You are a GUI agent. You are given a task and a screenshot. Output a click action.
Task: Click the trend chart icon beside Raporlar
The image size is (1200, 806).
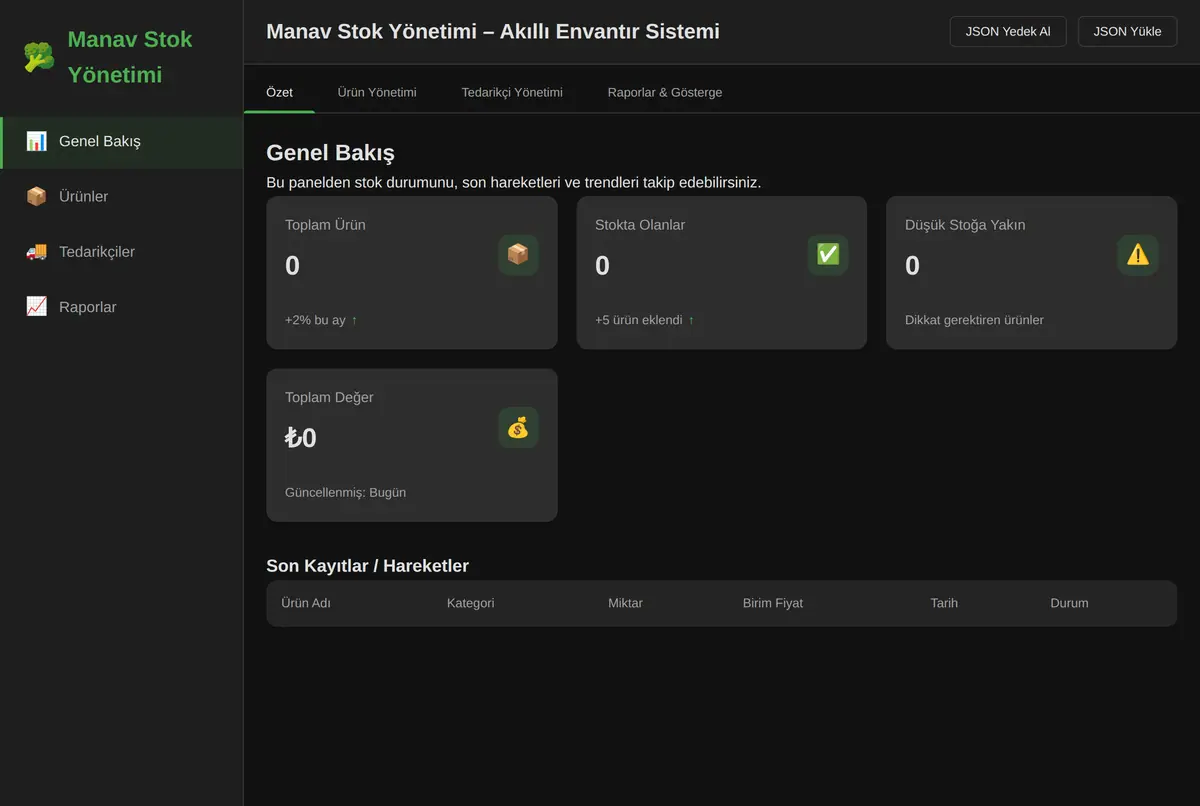pyautogui.click(x=36, y=307)
